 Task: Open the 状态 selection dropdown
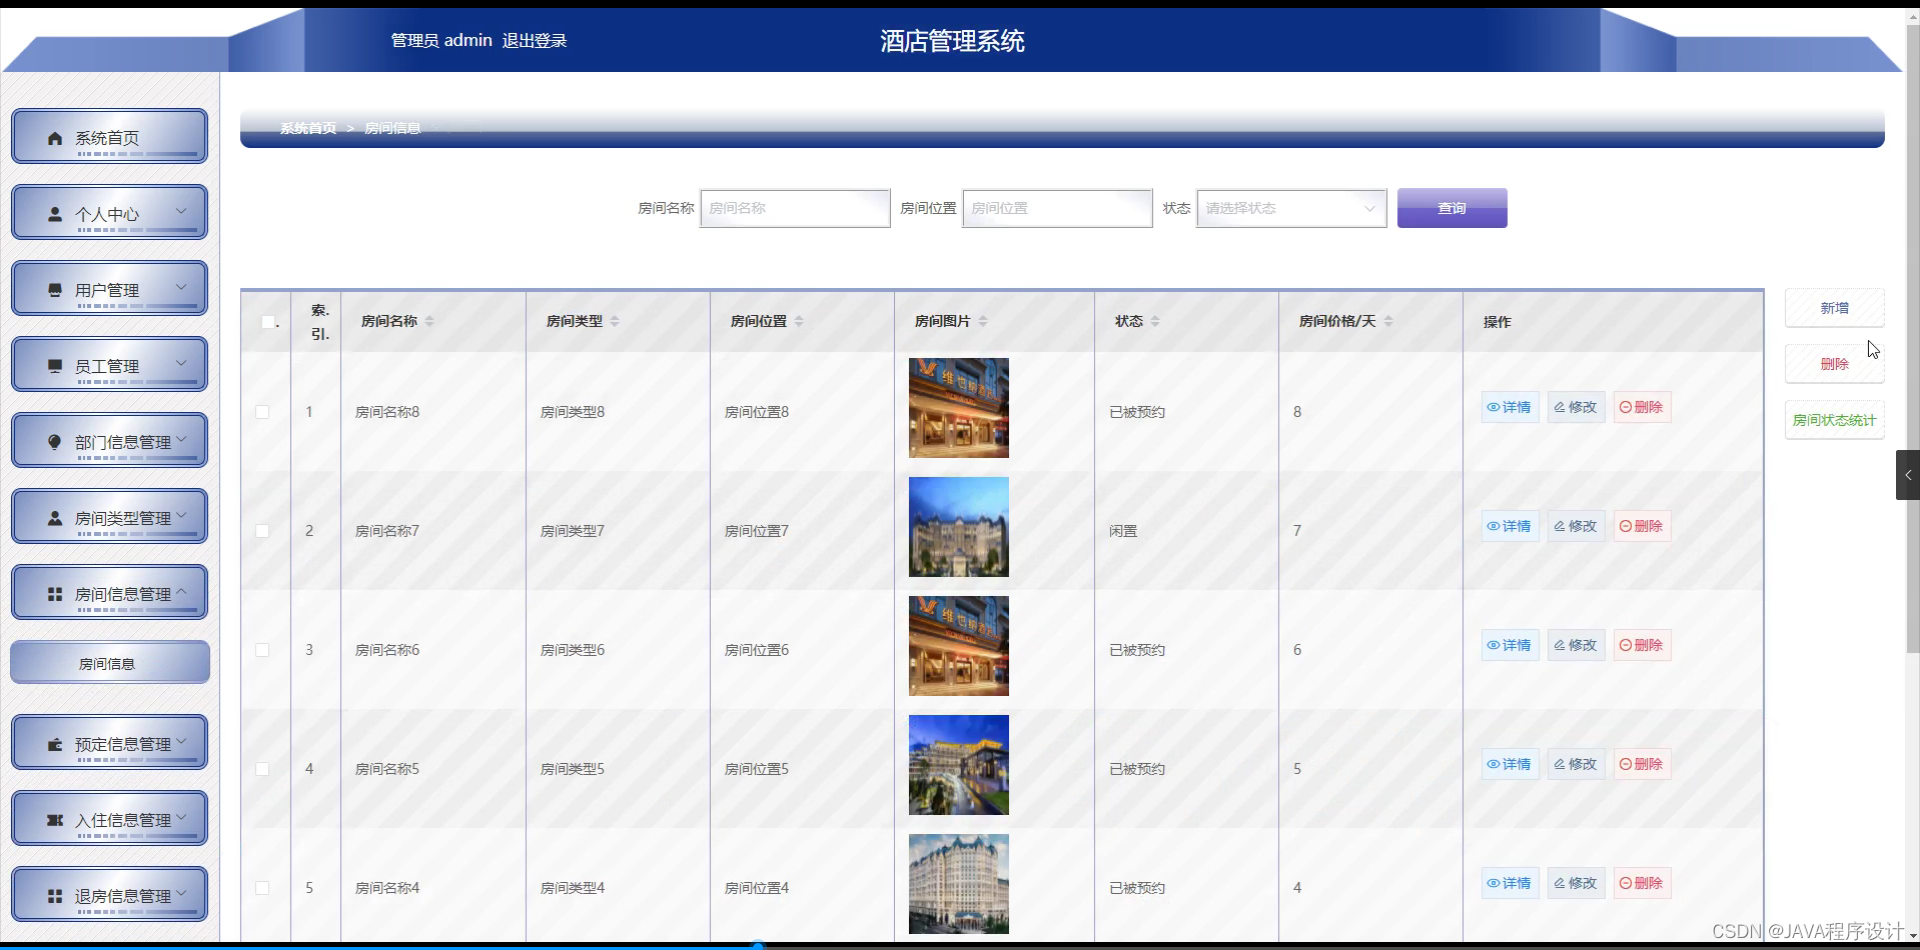[1291, 208]
